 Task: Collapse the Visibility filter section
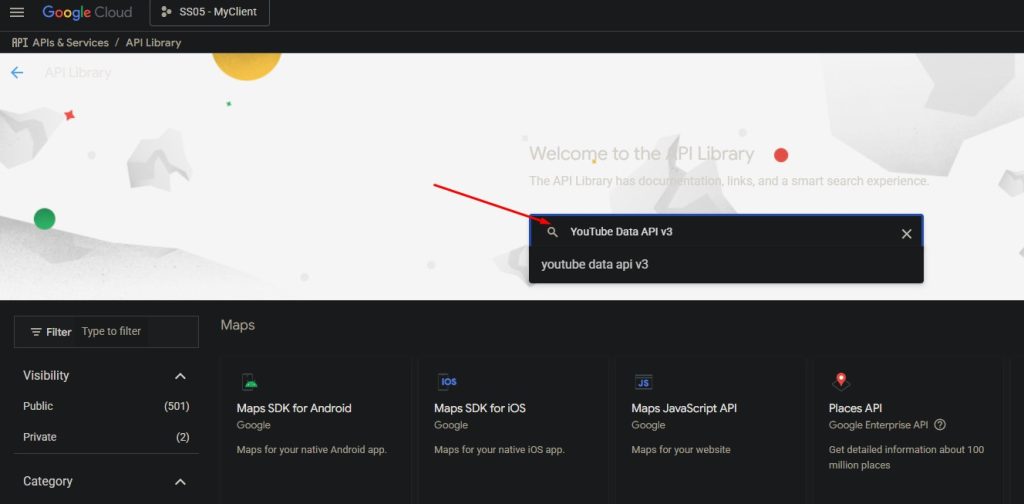180,376
